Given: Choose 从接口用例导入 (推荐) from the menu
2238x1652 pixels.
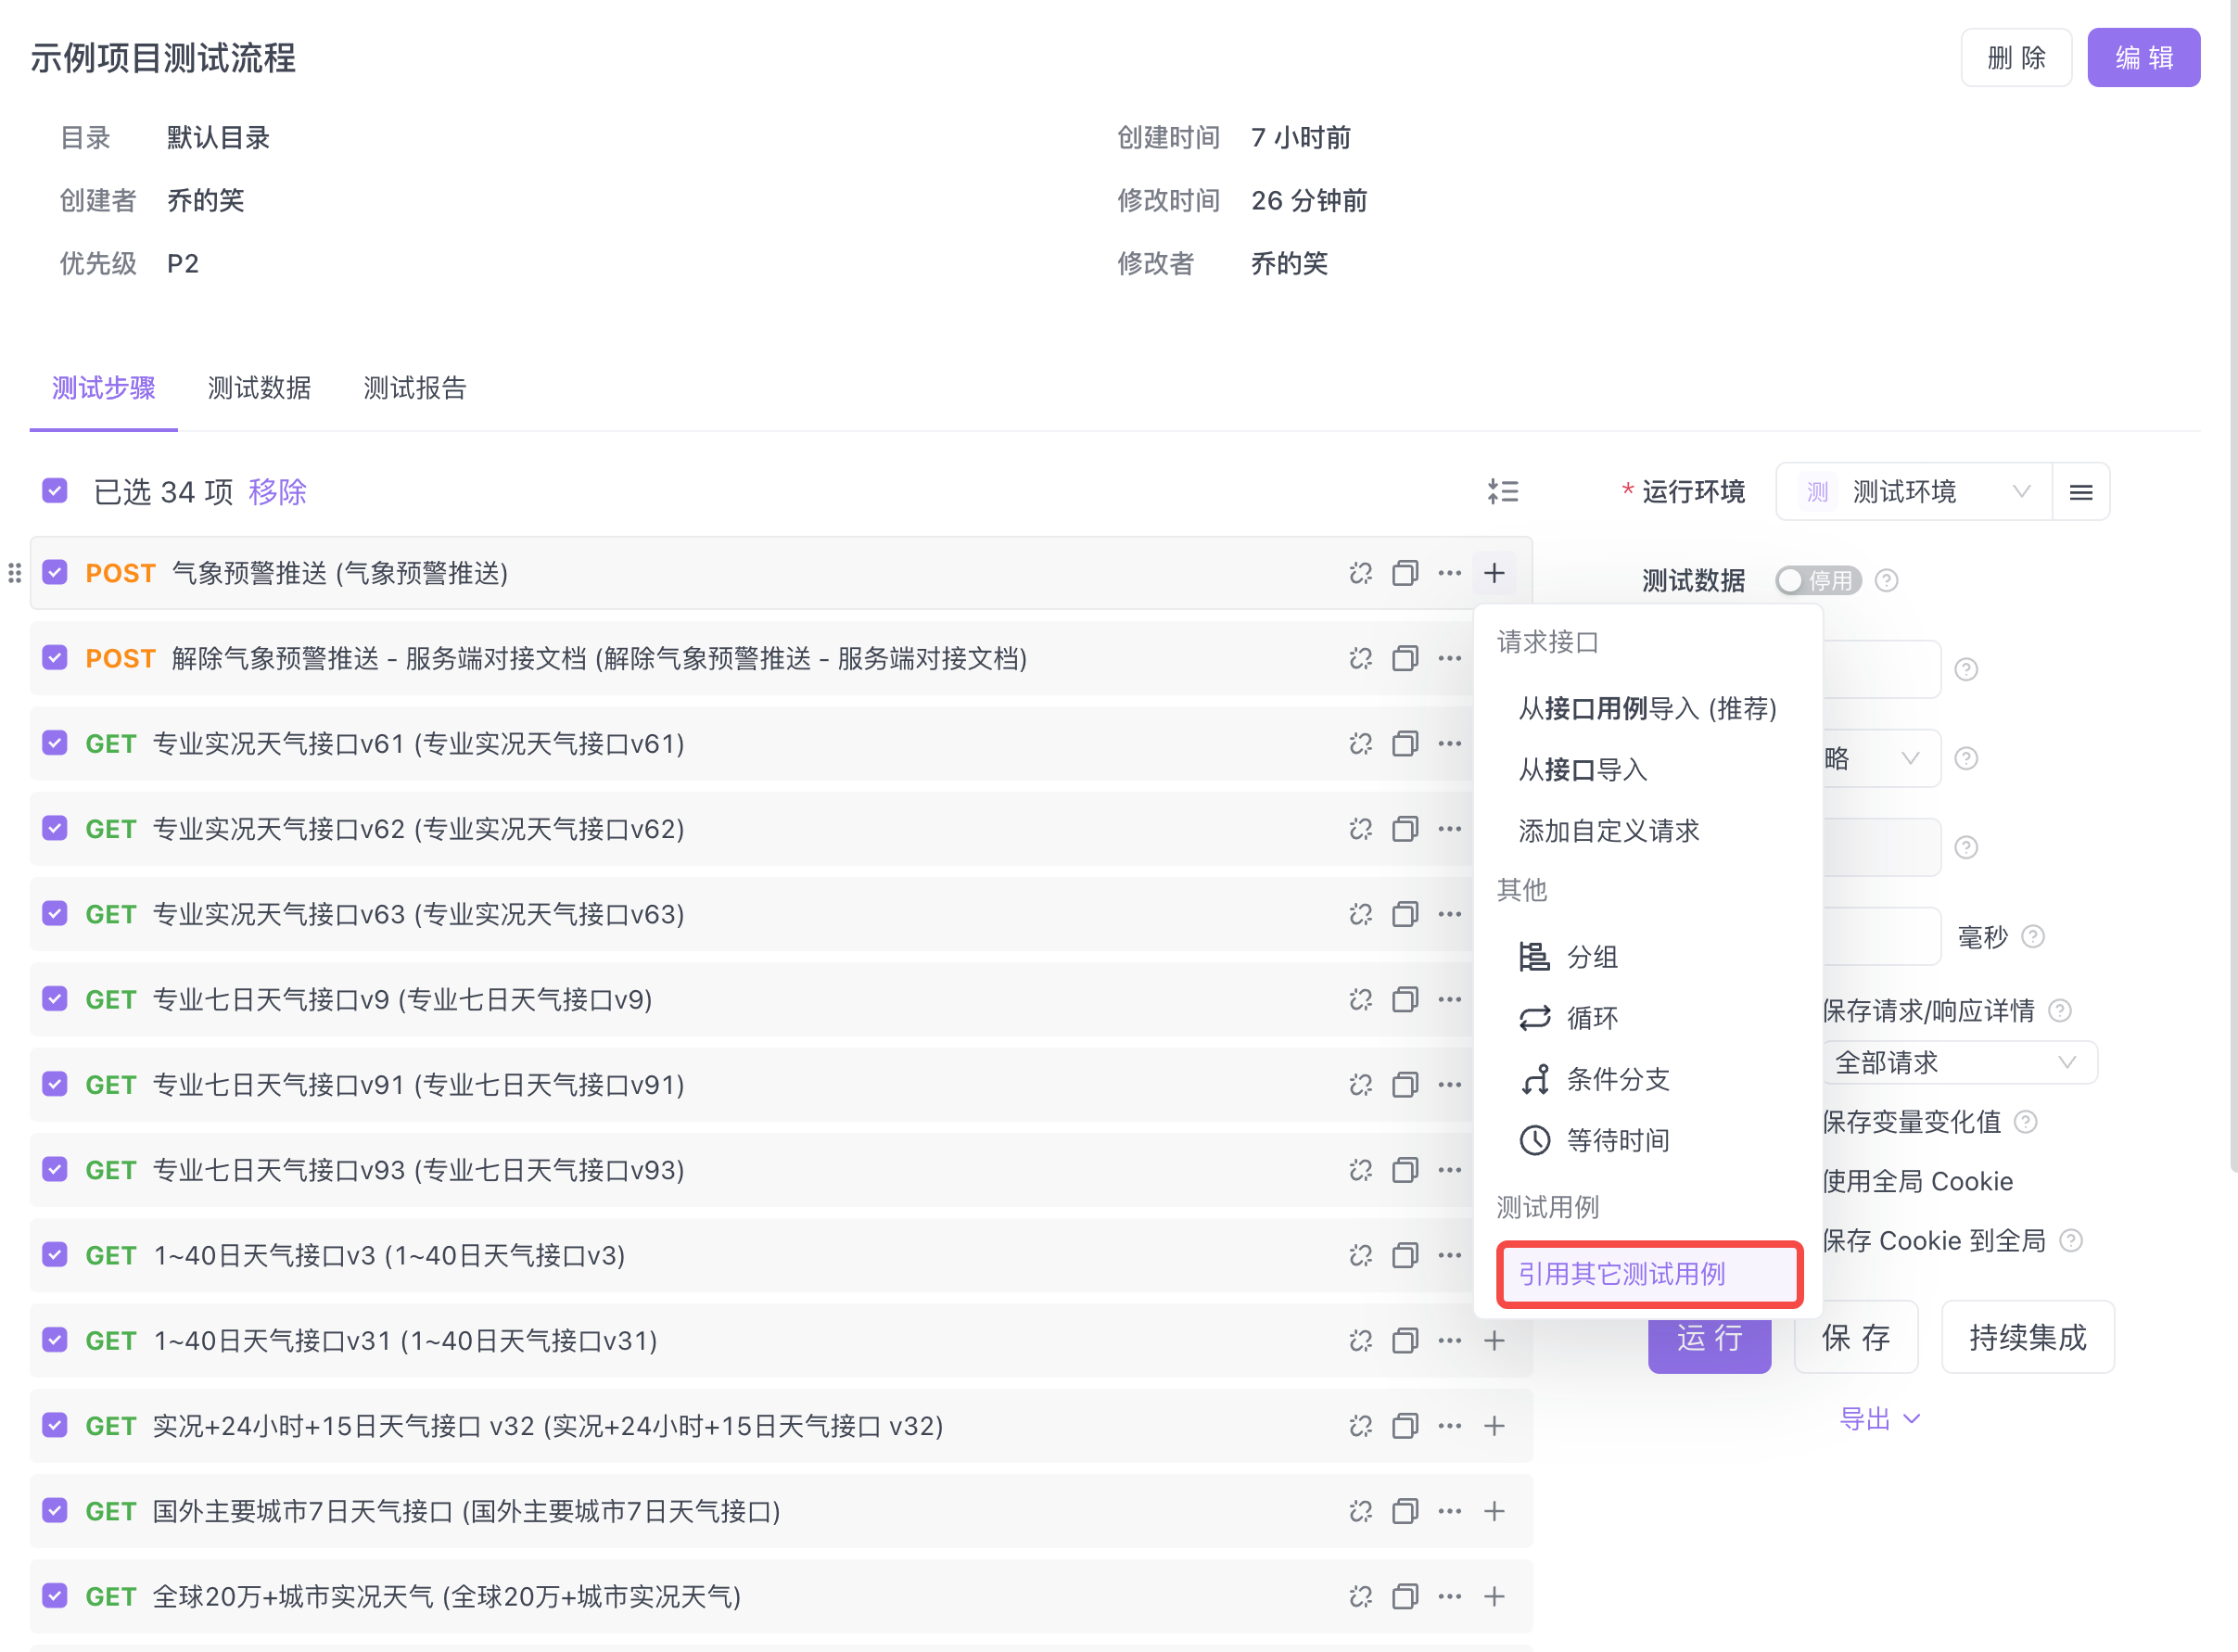Looking at the screenshot, I should click(x=1646, y=709).
